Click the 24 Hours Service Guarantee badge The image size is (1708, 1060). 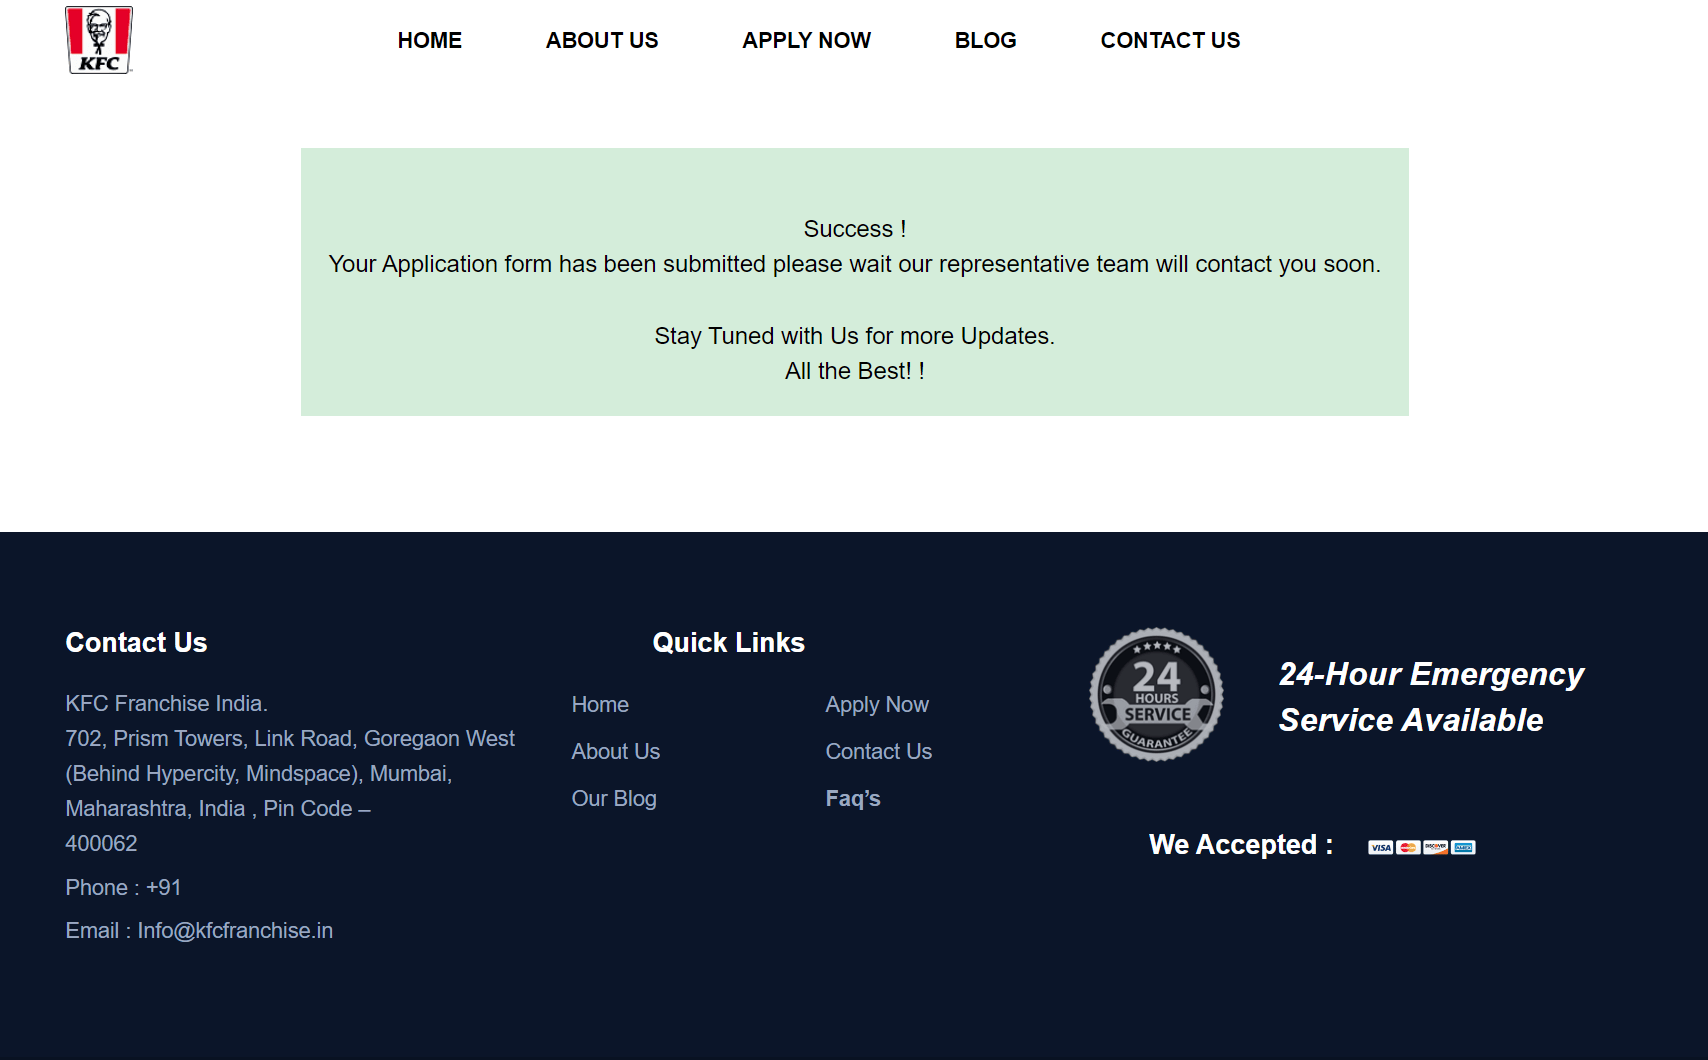pos(1156,695)
